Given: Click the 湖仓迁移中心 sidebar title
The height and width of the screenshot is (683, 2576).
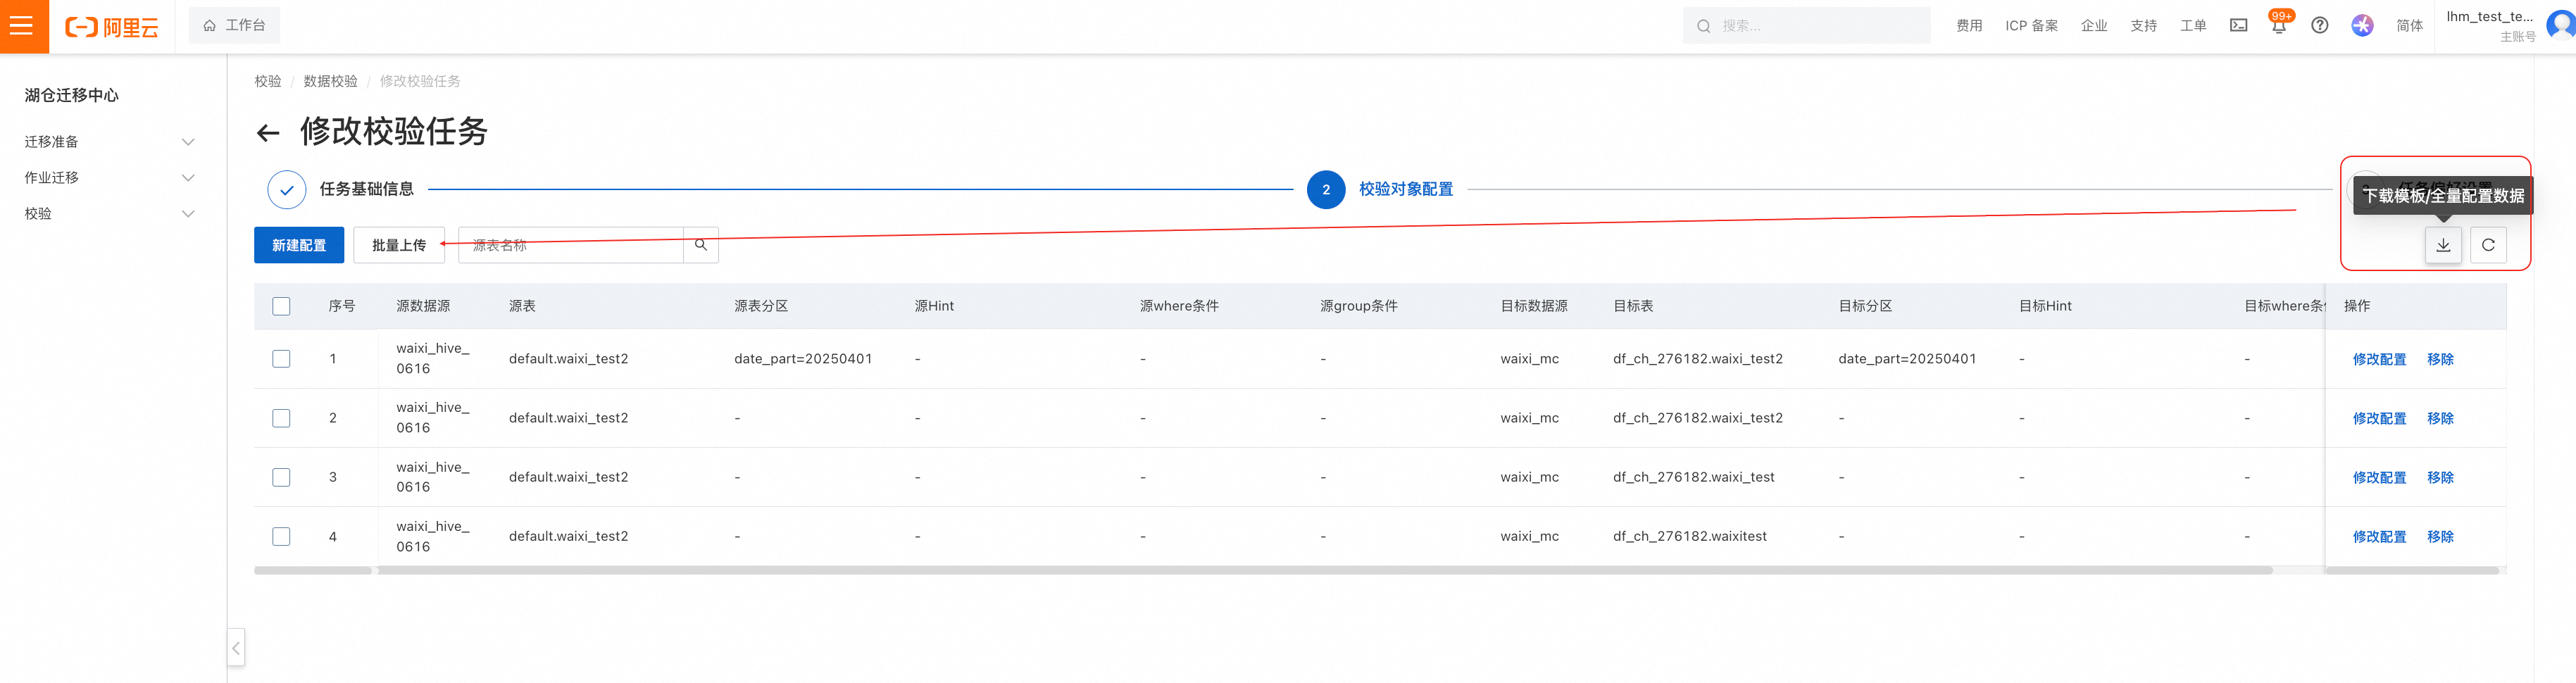Looking at the screenshot, I should pyautogui.click(x=72, y=95).
